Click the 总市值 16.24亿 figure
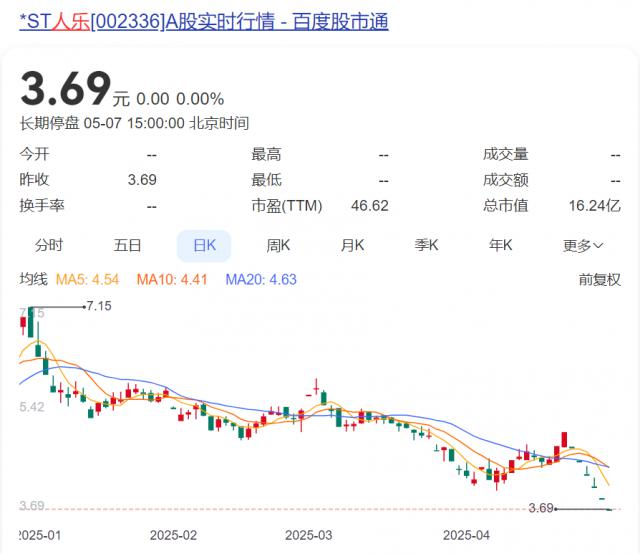640x554 pixels. (595, 206)
